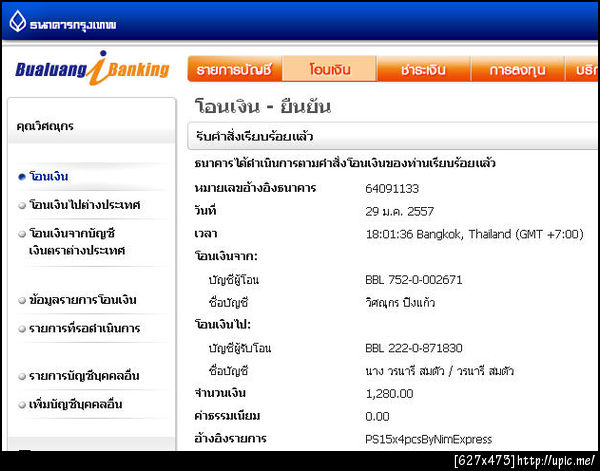Open โอนเงินจากบัญชีเงินตราต่างประเทศ sidebar link

coord(77,242)
